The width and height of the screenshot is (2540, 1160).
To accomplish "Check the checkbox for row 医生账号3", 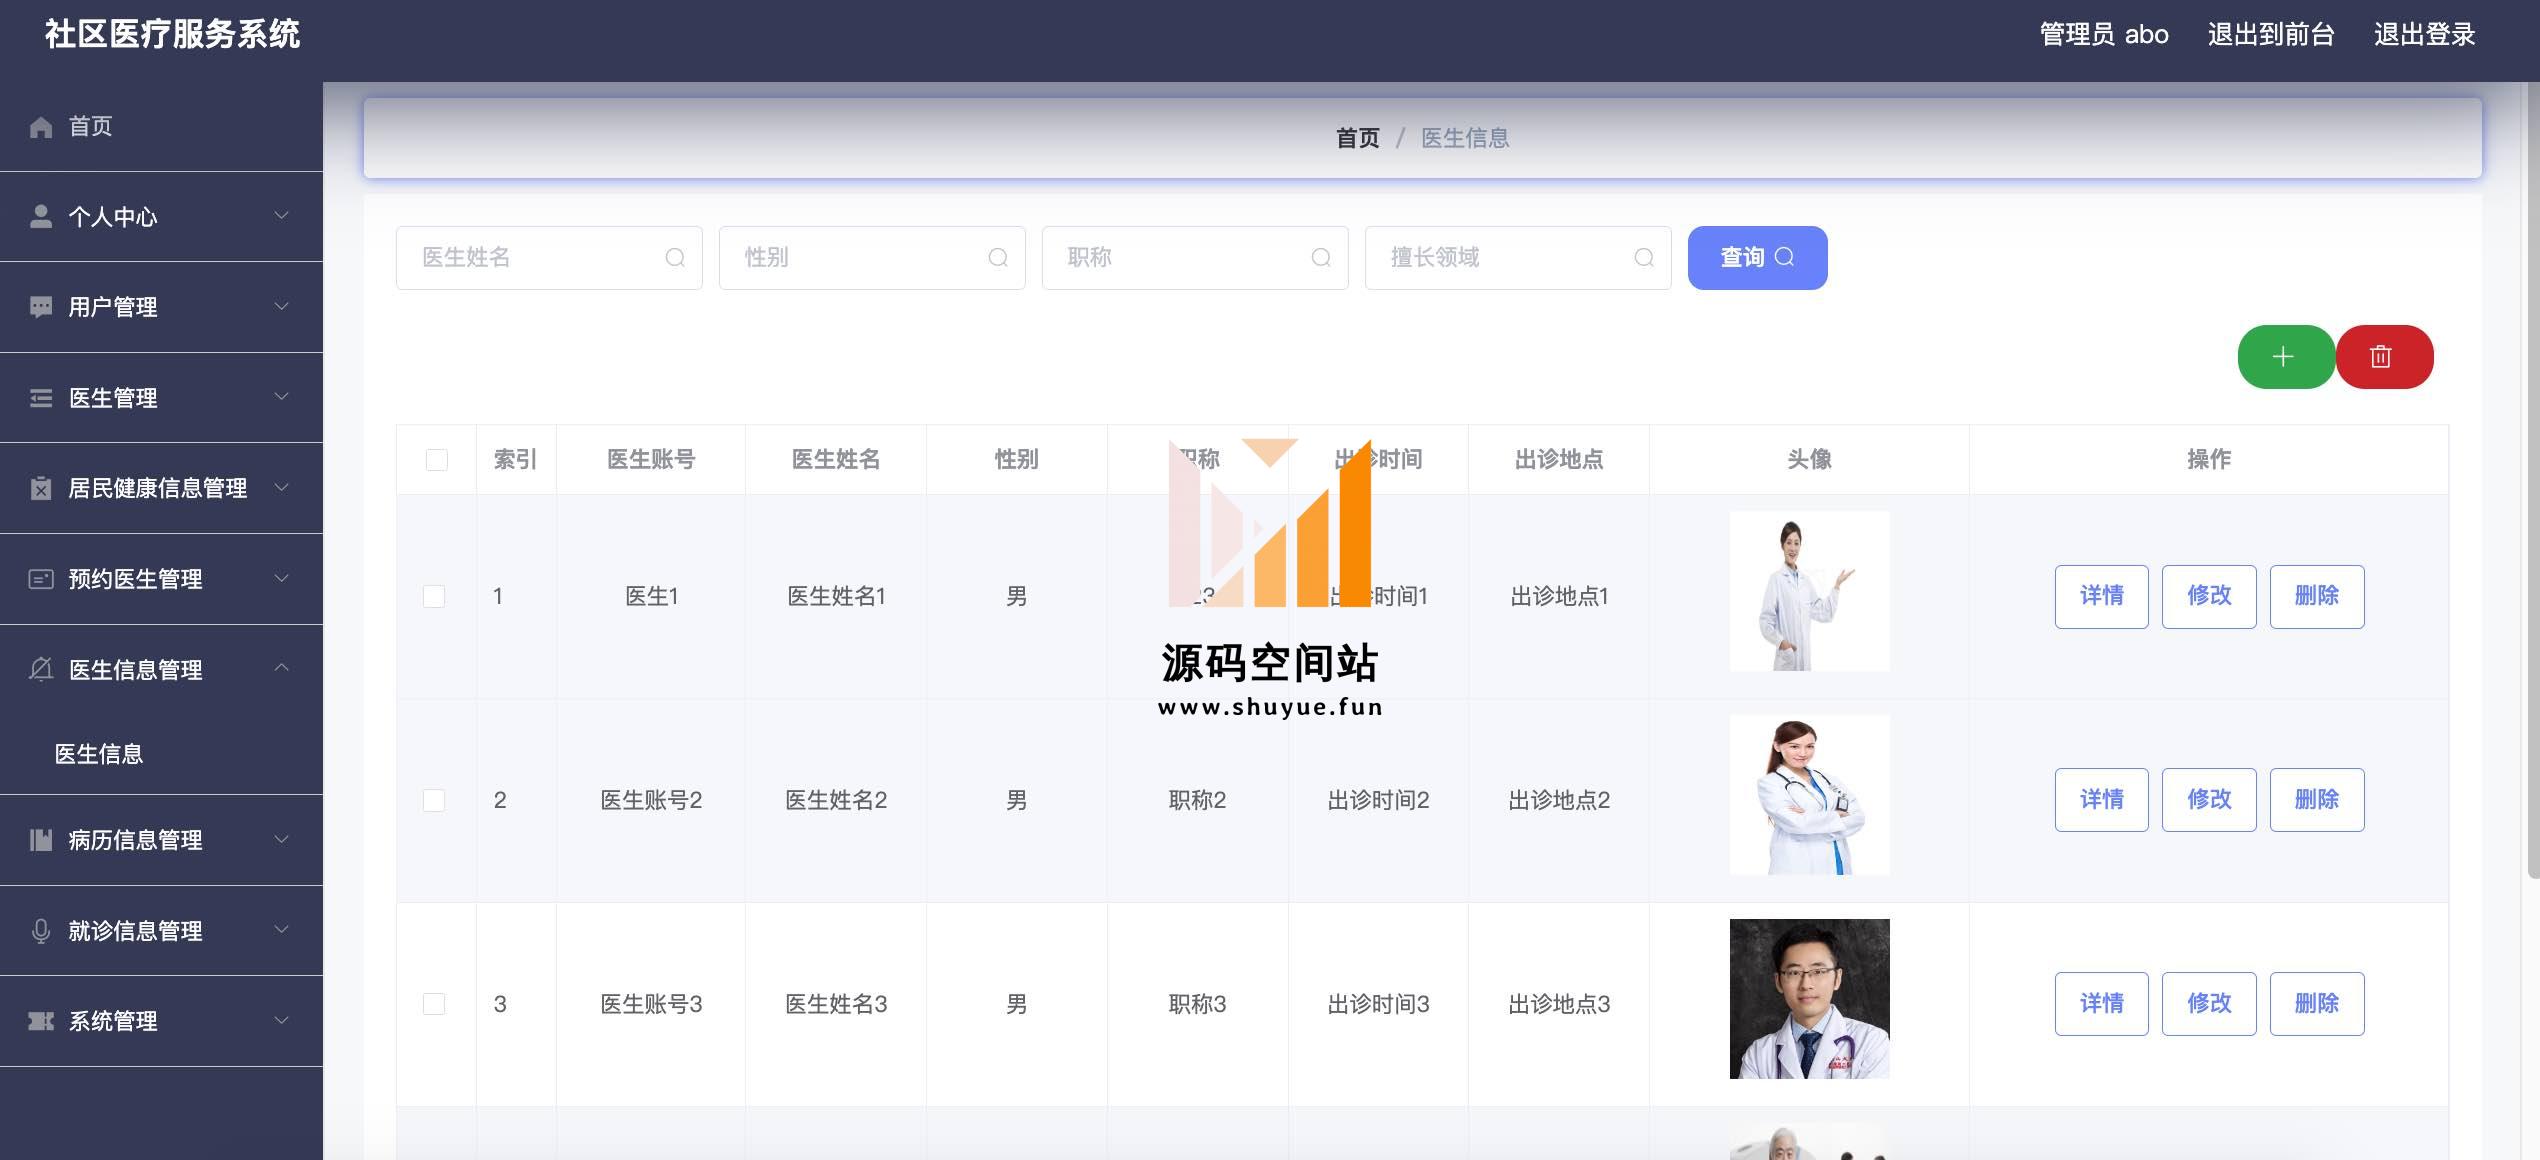I will pyautogui.click(x=434, y=1004).
